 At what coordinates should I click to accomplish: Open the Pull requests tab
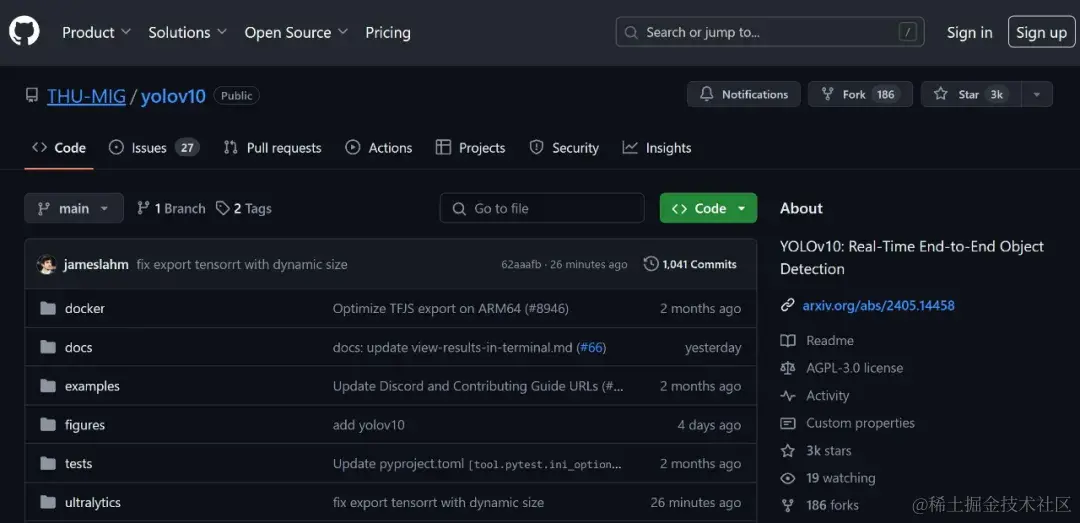(x=272, y=148)
